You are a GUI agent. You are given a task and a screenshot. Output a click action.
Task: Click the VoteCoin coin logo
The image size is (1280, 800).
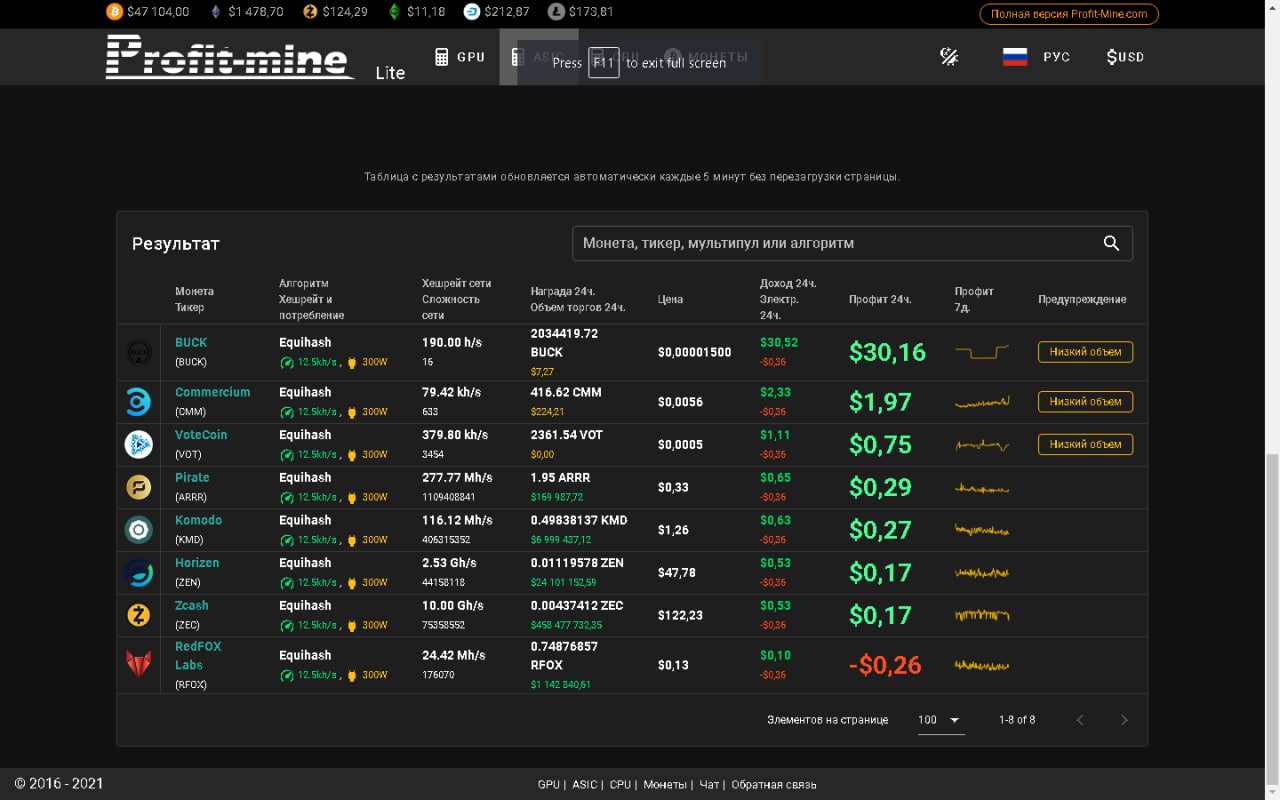click(138, 444)
